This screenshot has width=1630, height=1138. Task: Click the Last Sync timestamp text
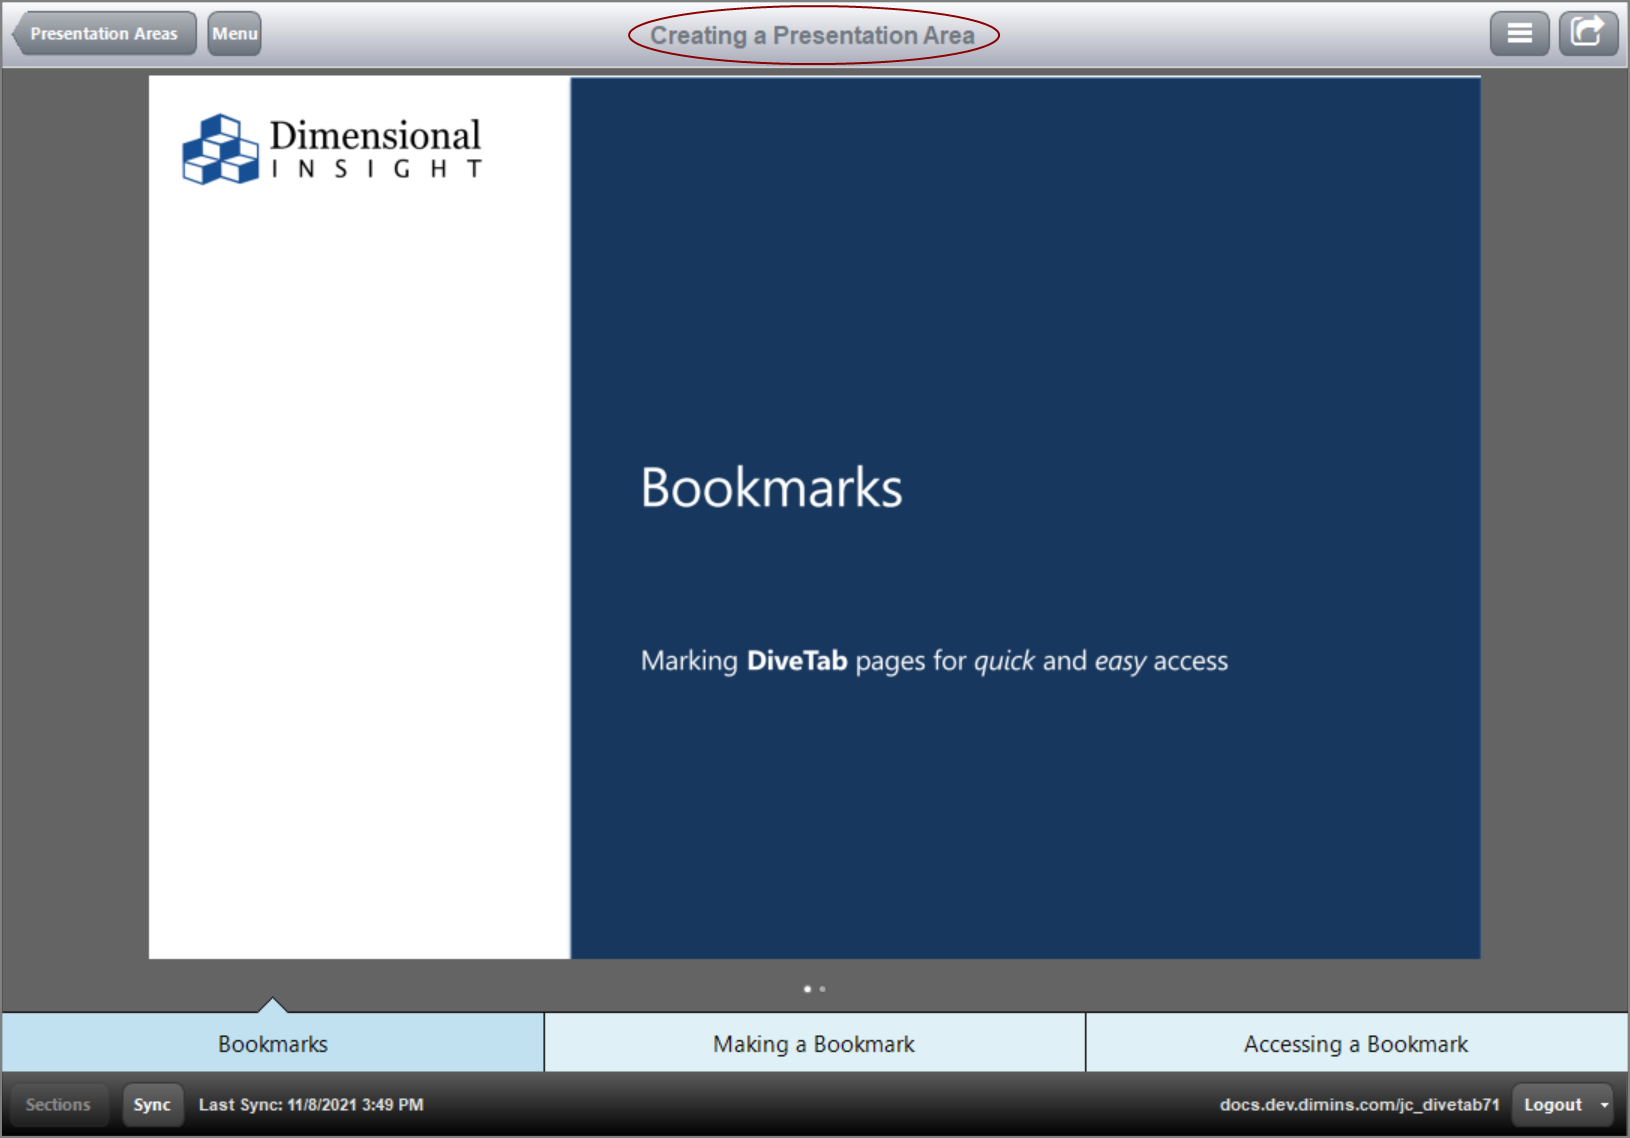[x=311, y=1105]
